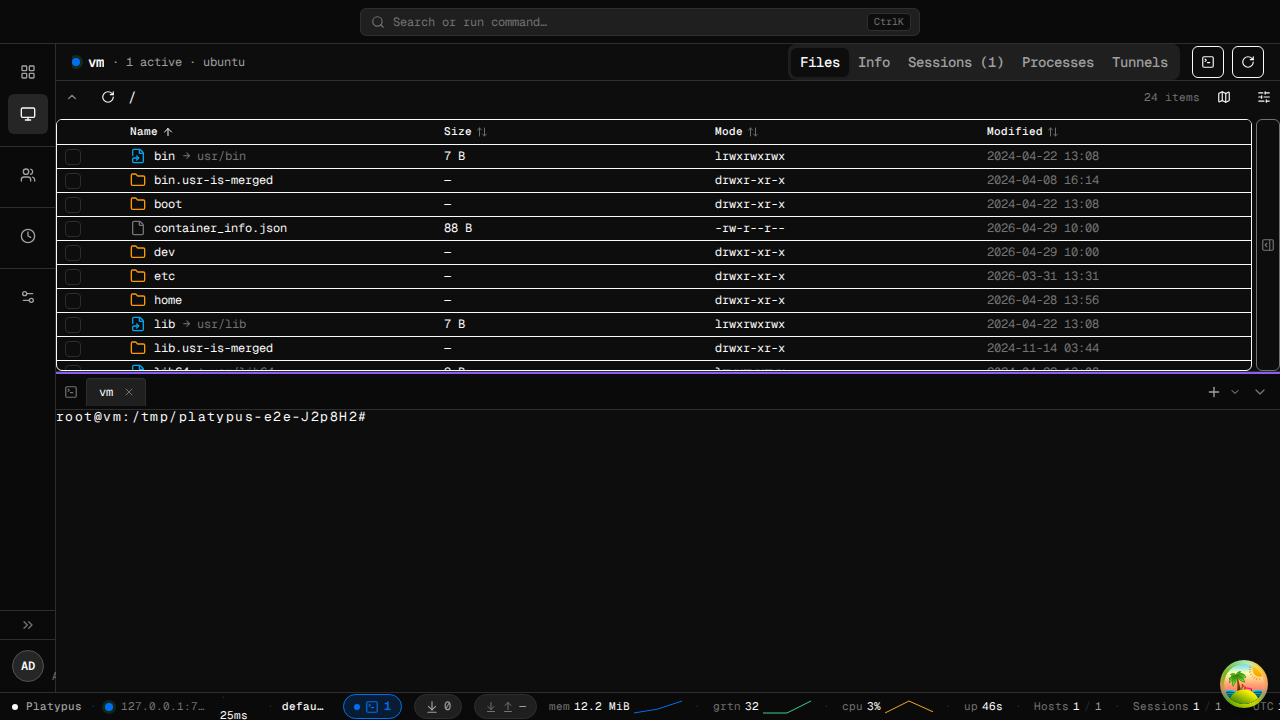Add a new terminal with the plus icon
The image size is (1280, 720).
click(1214, 392)
